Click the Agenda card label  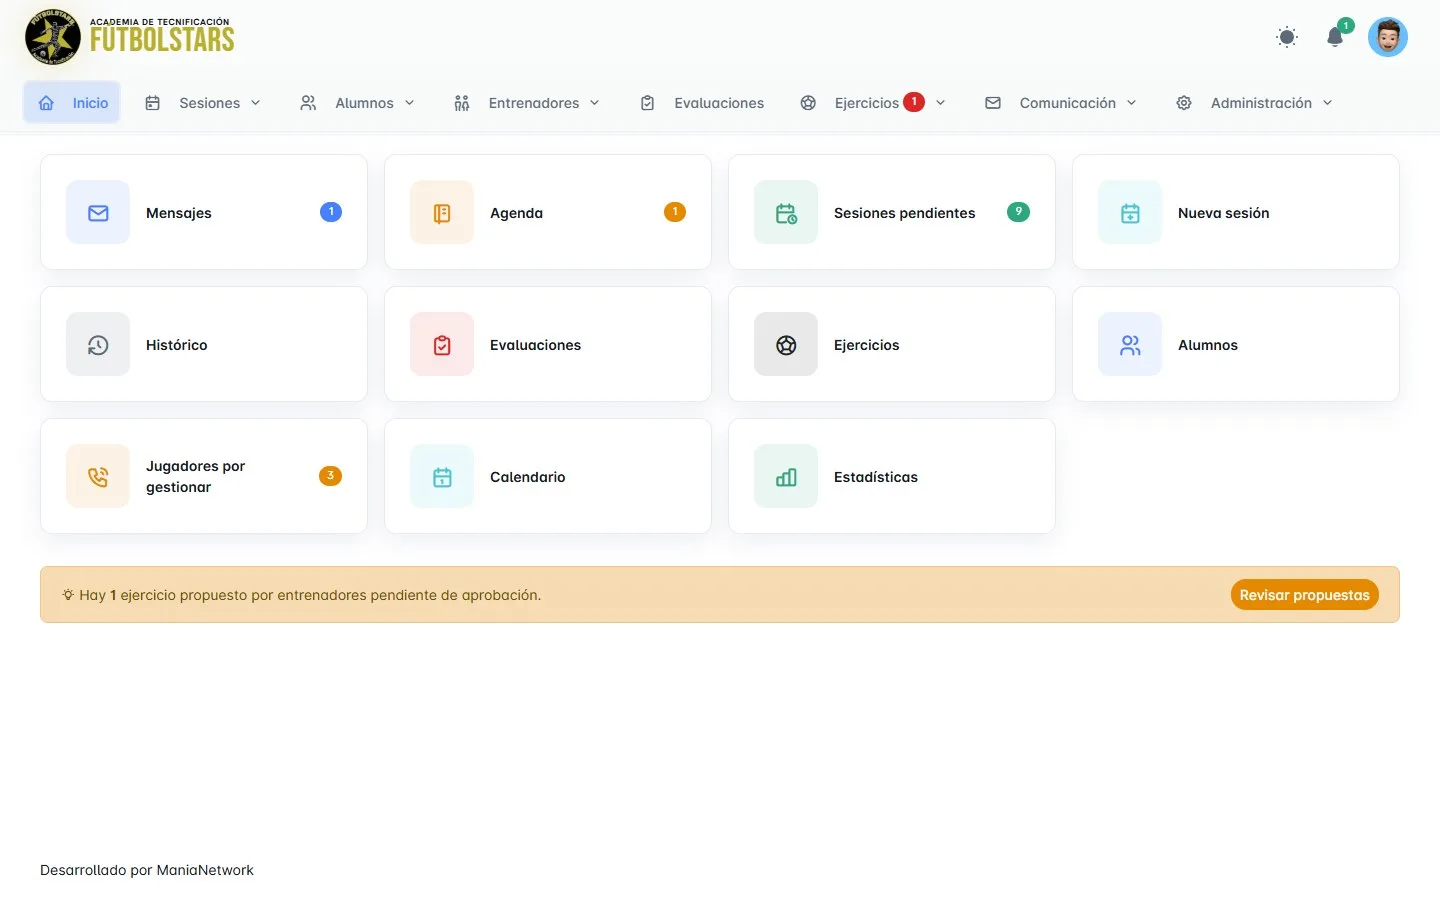click(x=517, y=213)
